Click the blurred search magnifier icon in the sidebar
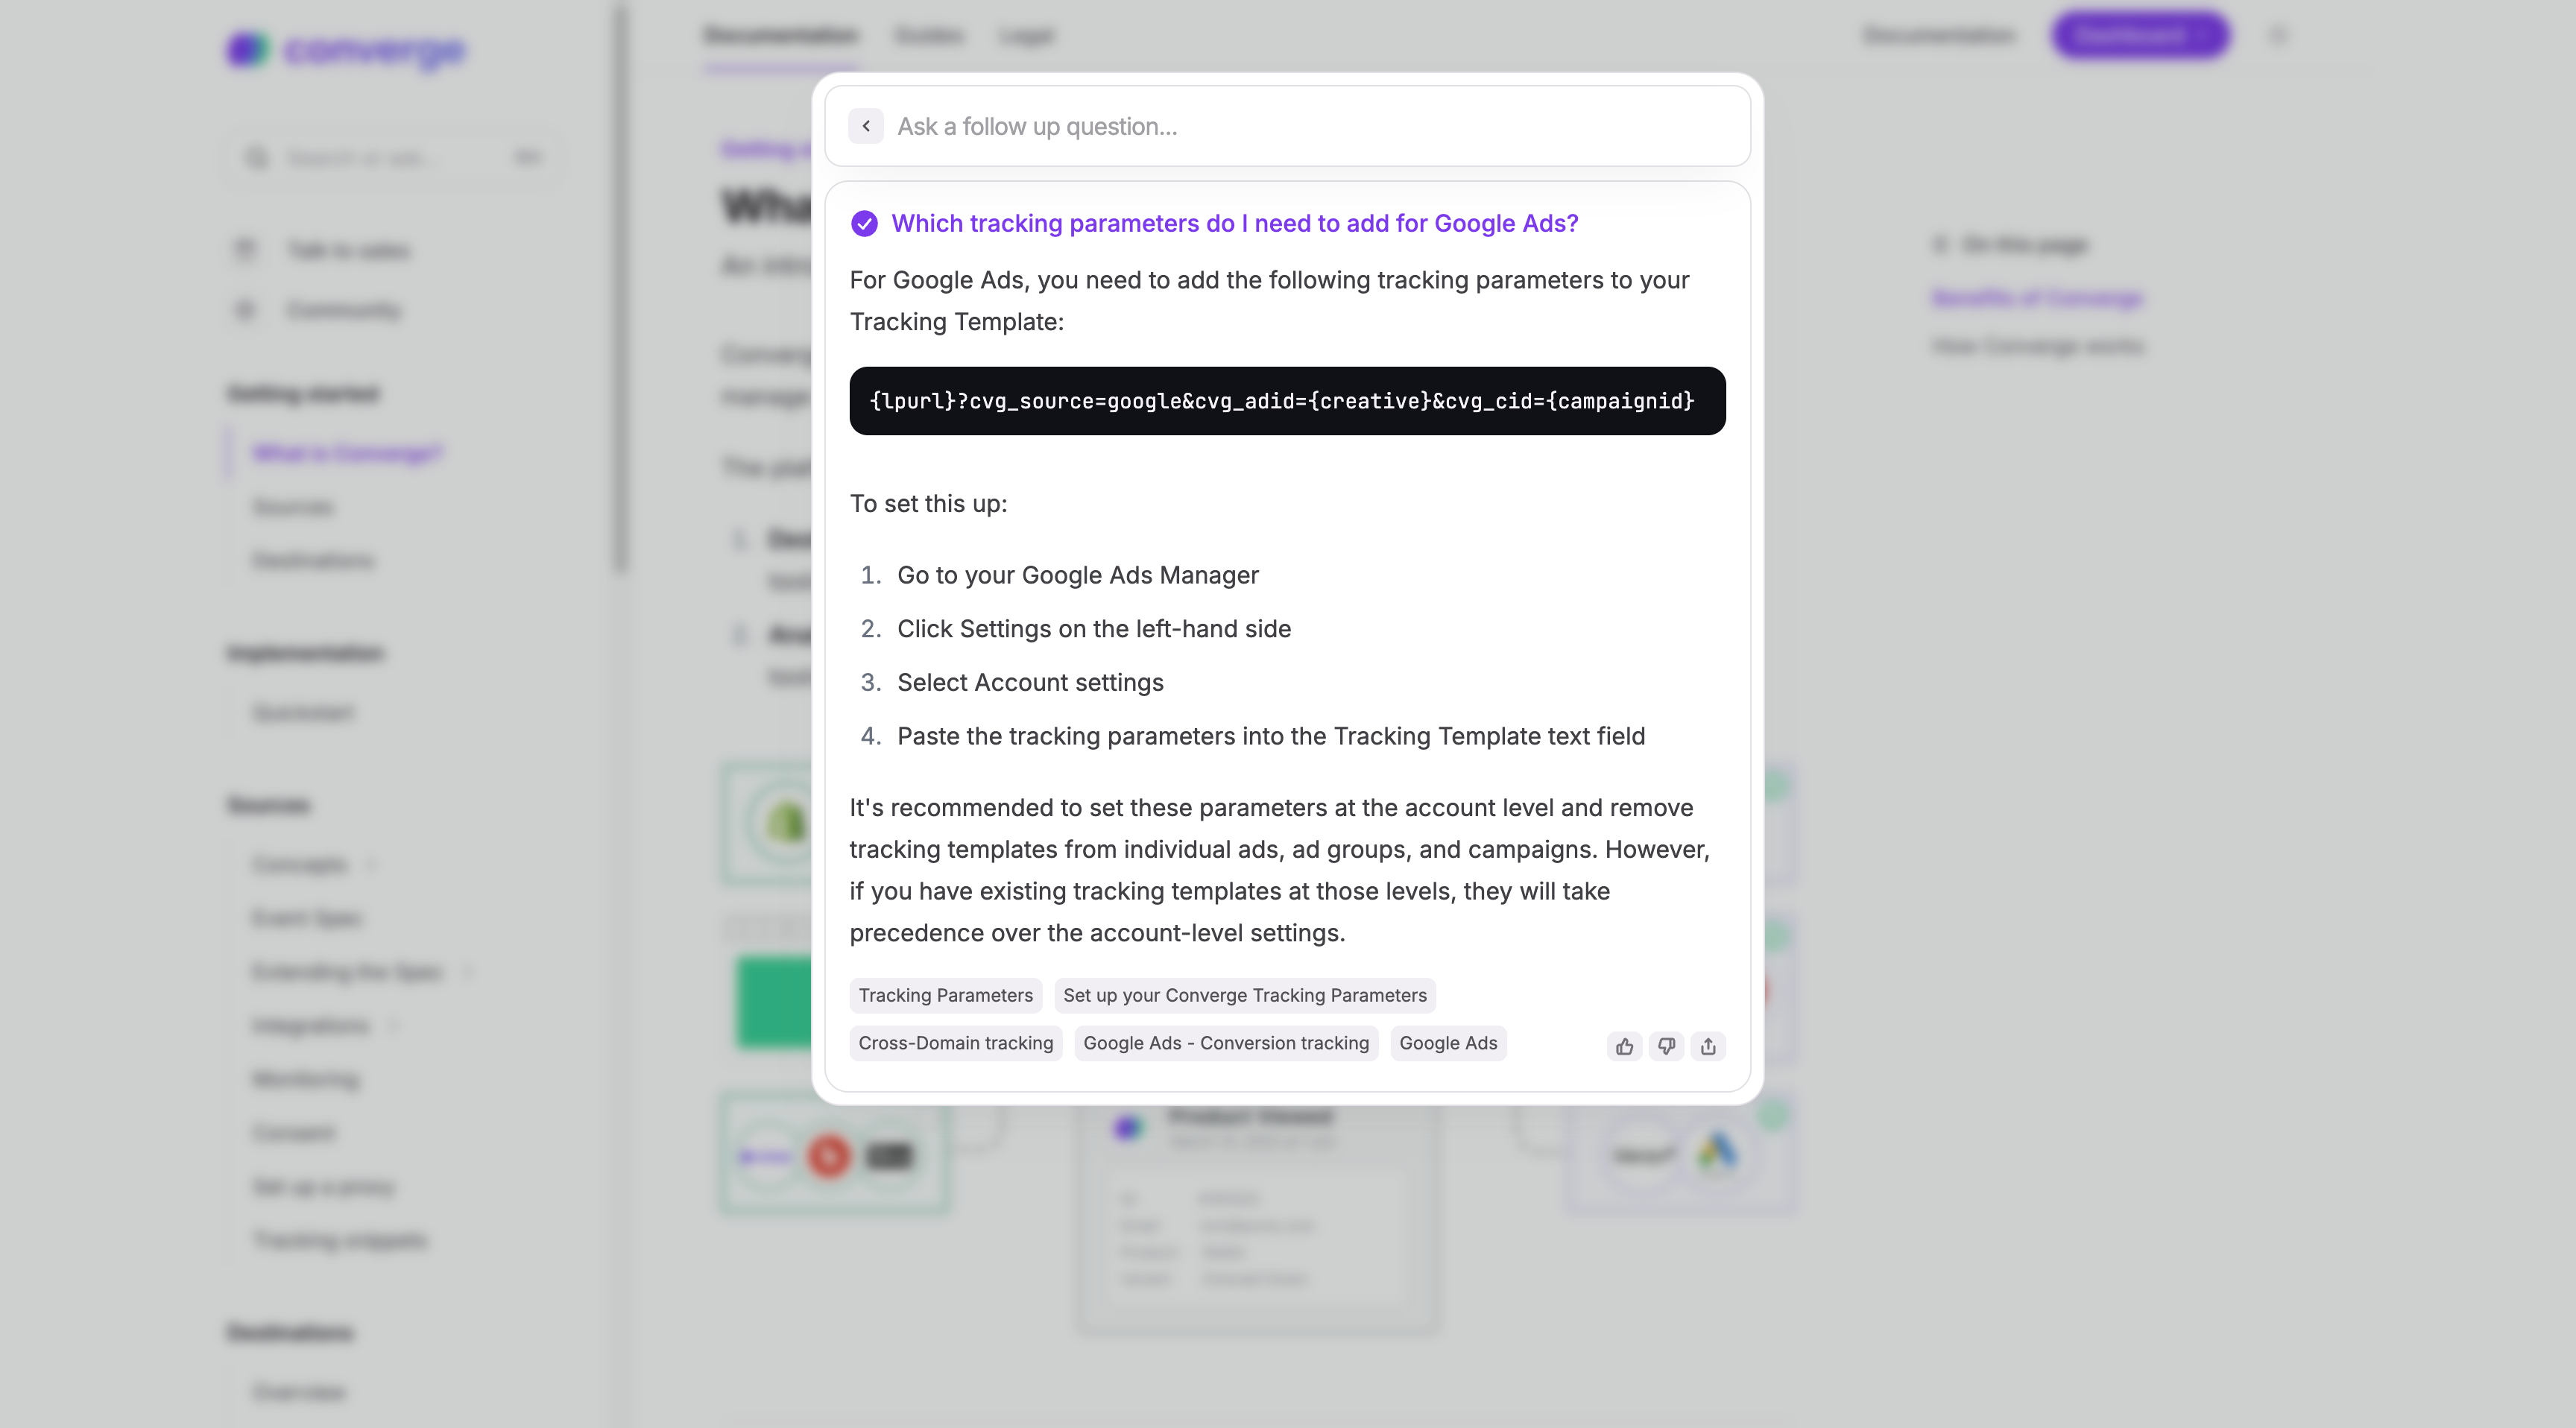 point(257,158)
